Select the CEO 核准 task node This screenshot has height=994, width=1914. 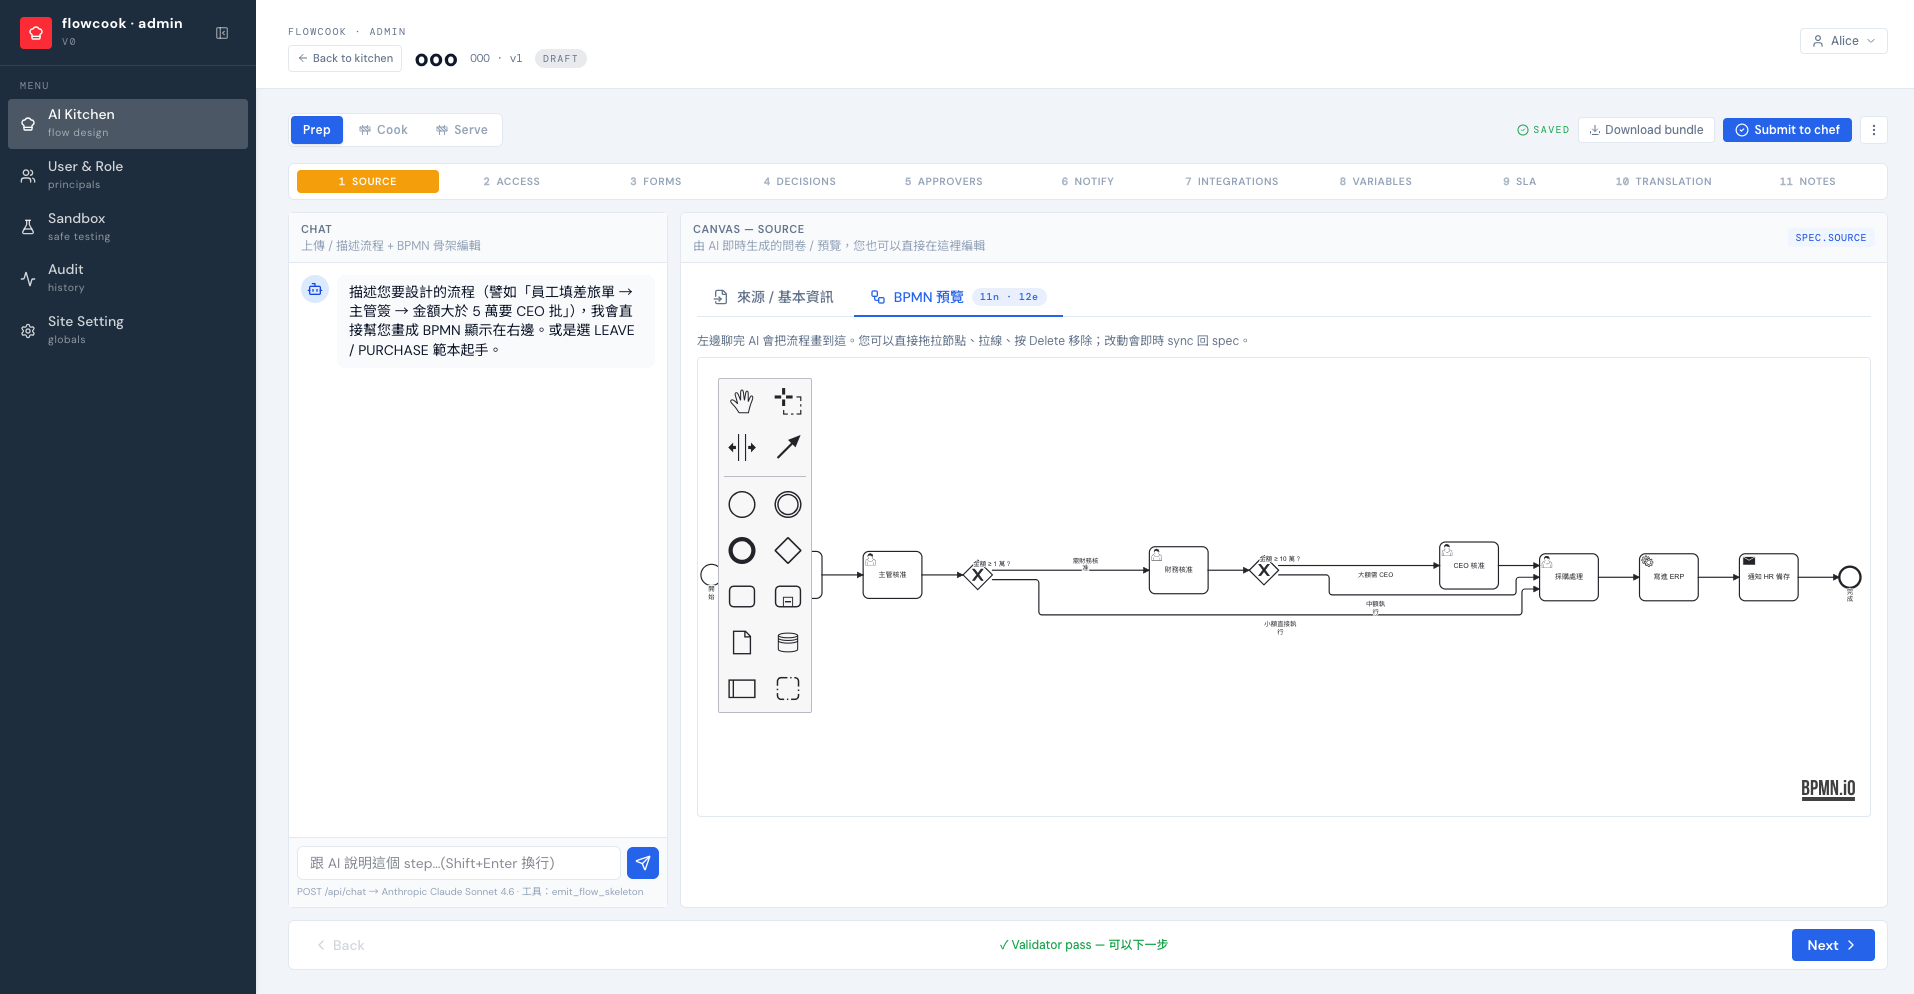click(x=1469, y=566)
